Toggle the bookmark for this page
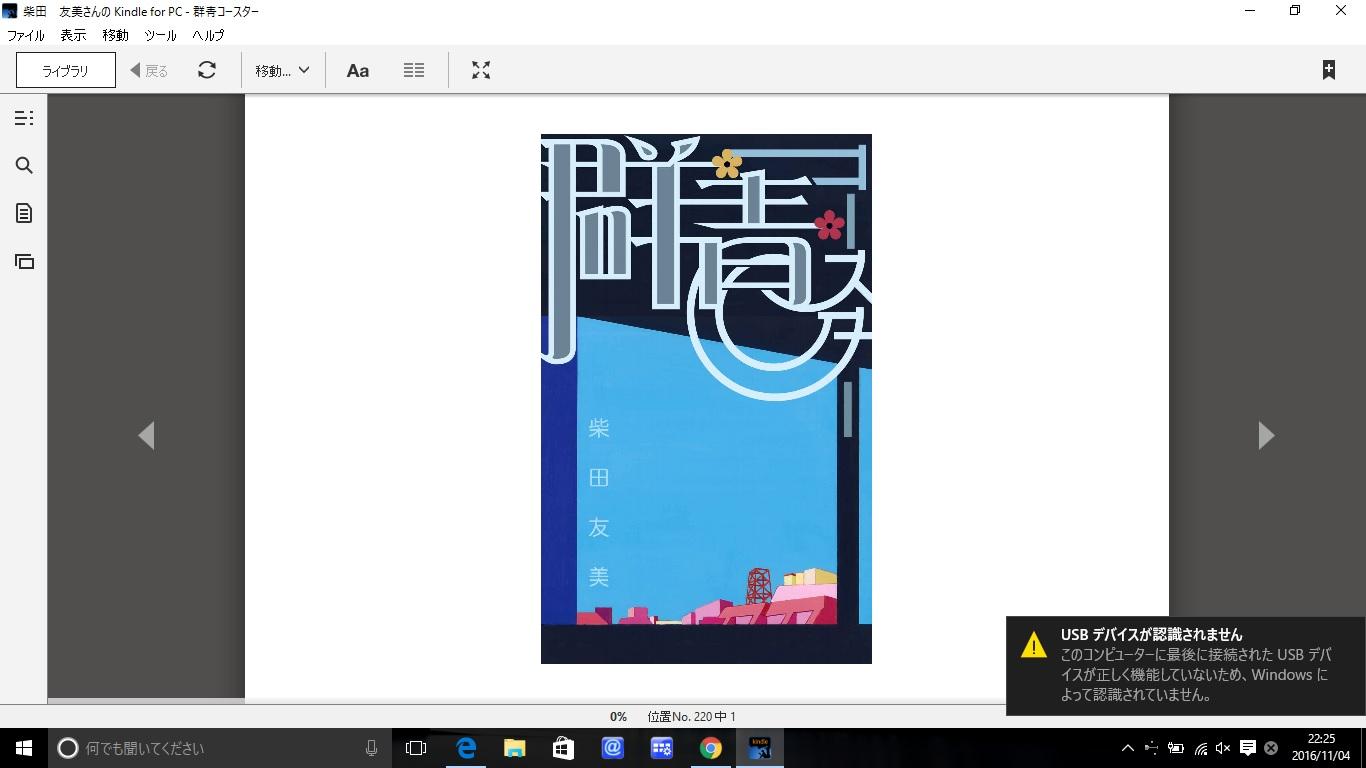This screenshot has height=768, width=1366. [x=1328, y=70]
